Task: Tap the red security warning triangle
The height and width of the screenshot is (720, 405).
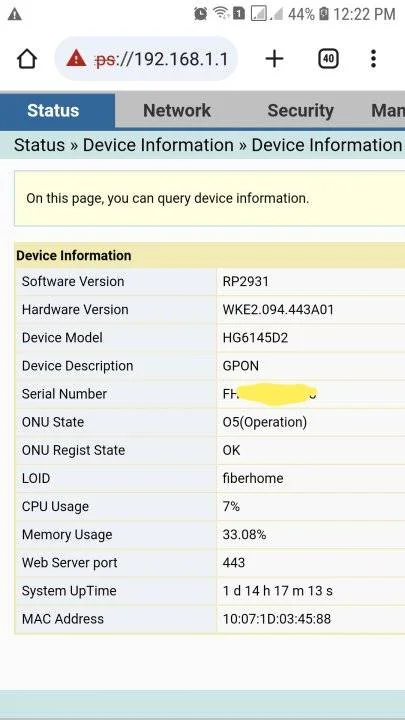Action: coord(76,58)
